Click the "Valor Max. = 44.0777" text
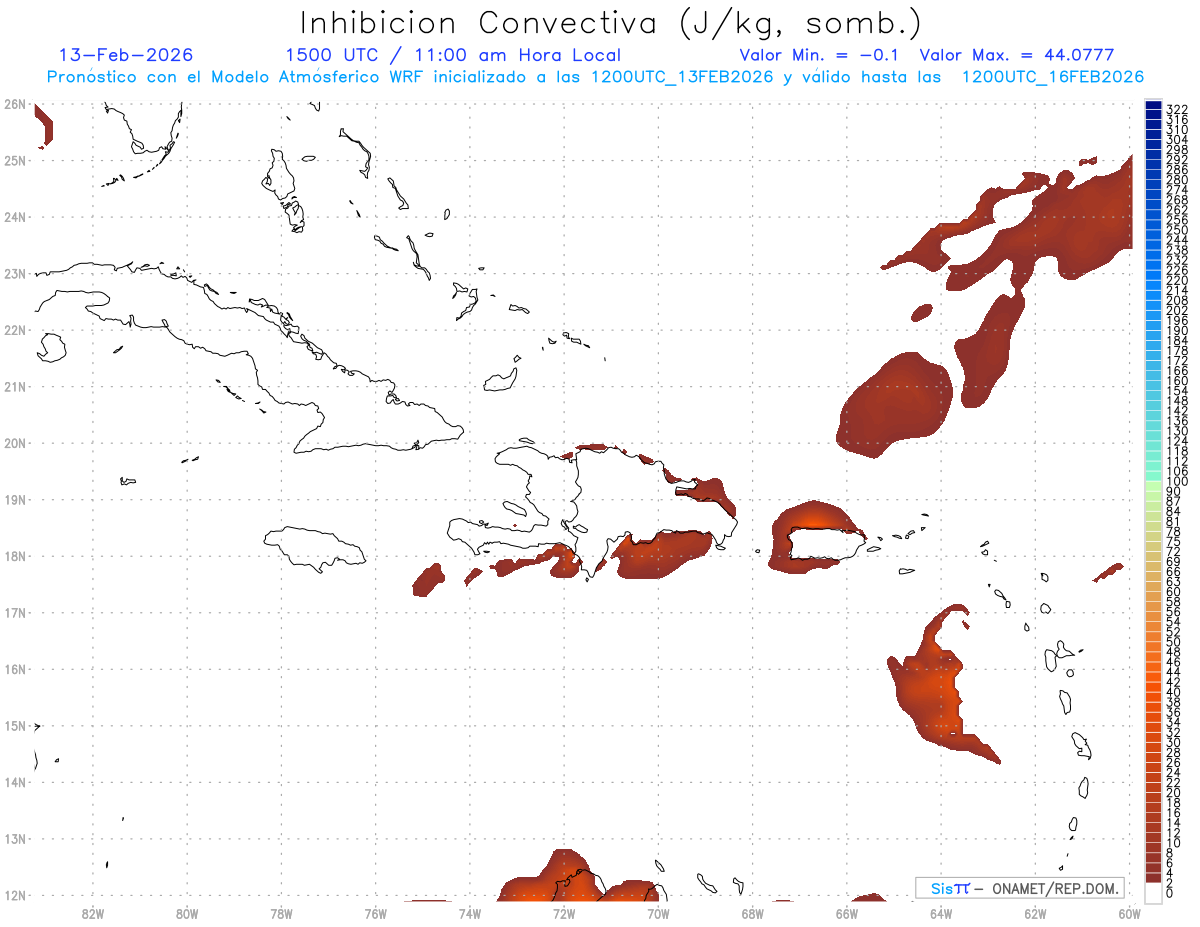The height and width of the screenshot is (927, 1200). pyautogui.click(x=1017, y=55)
